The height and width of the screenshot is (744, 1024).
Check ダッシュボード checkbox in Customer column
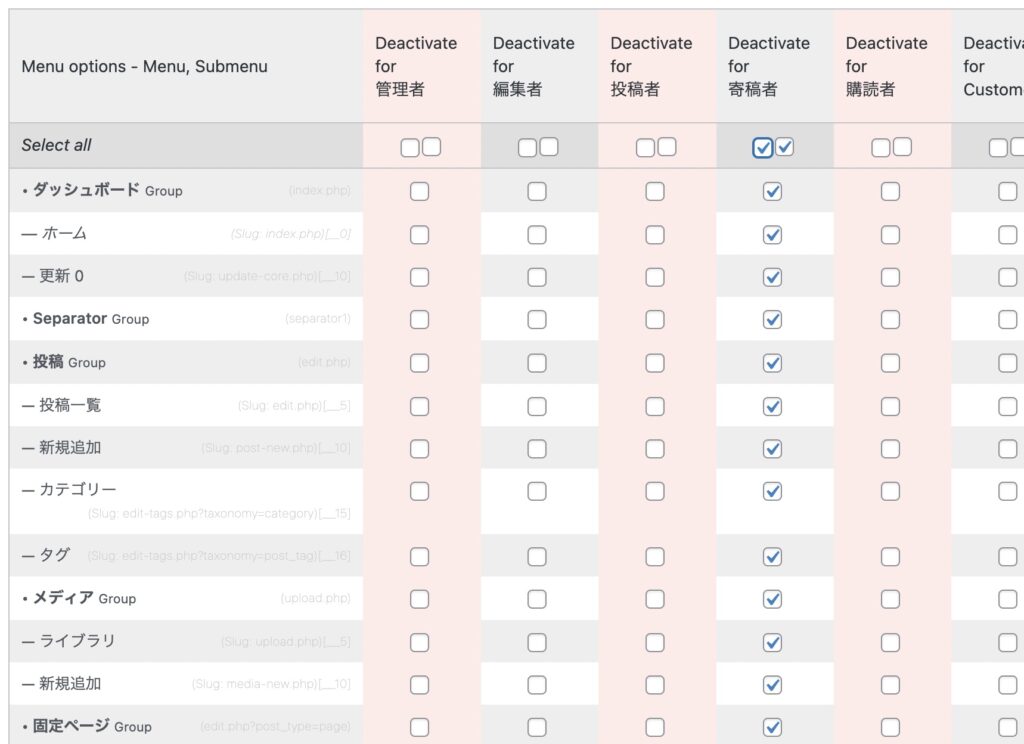[1007, 191]
